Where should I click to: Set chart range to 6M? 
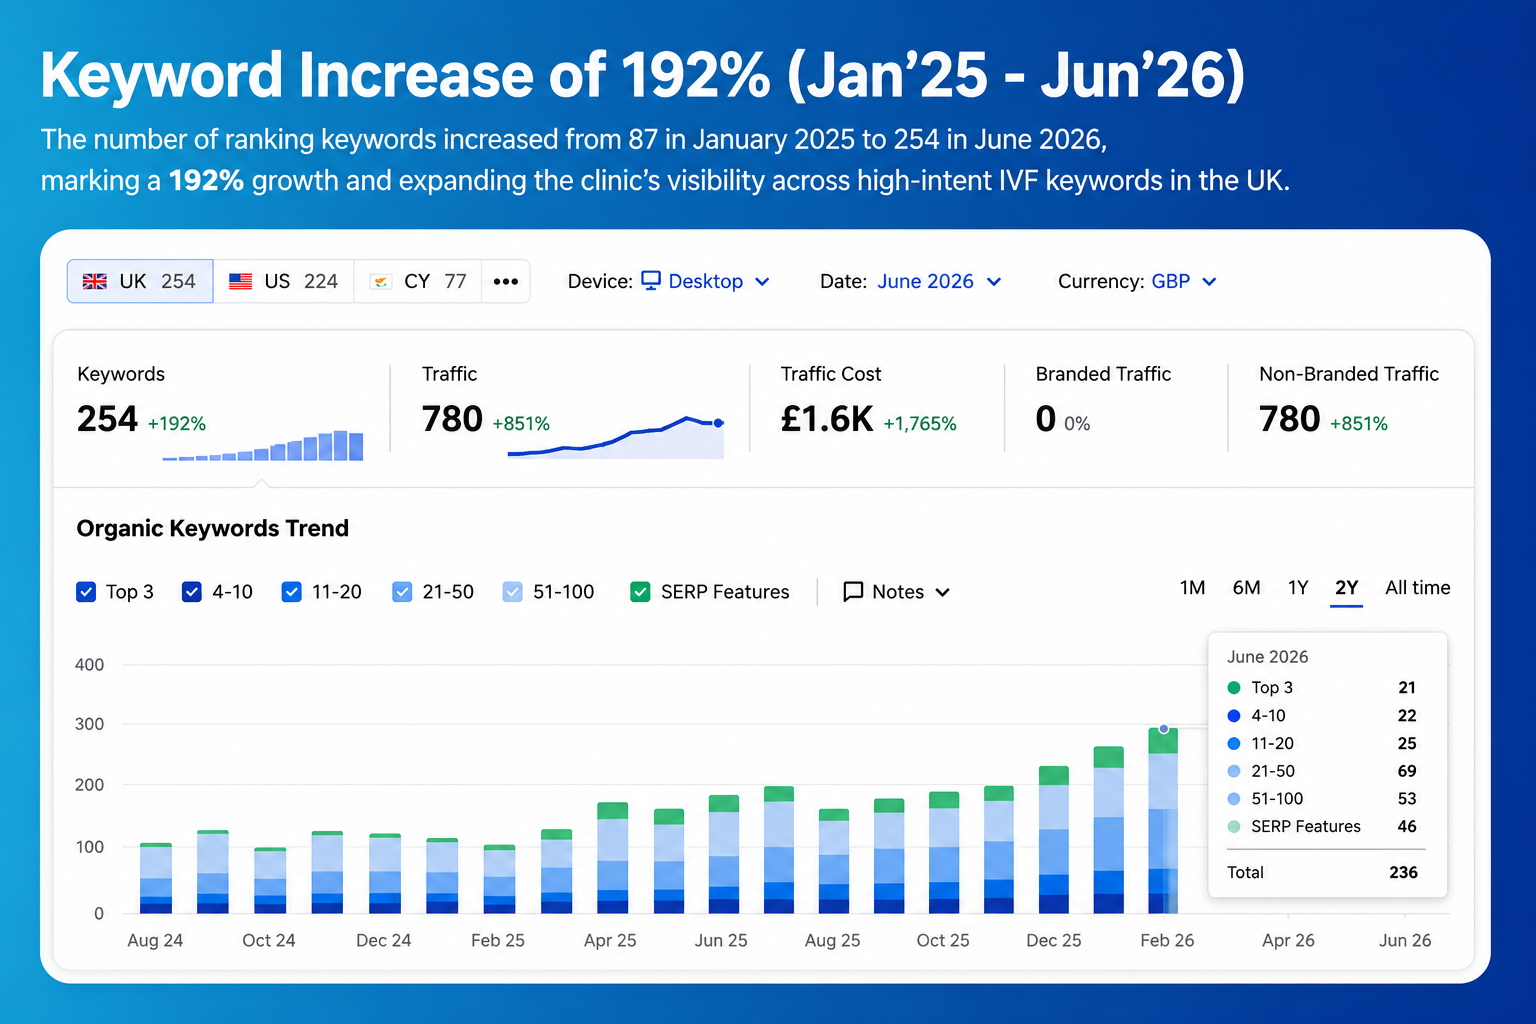click(1246, 588)
